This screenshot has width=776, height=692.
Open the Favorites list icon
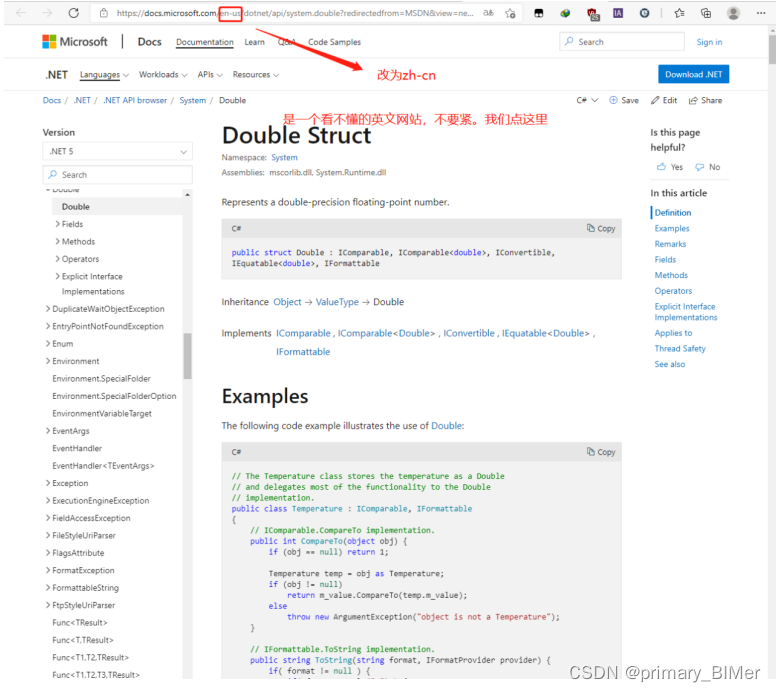679,13
